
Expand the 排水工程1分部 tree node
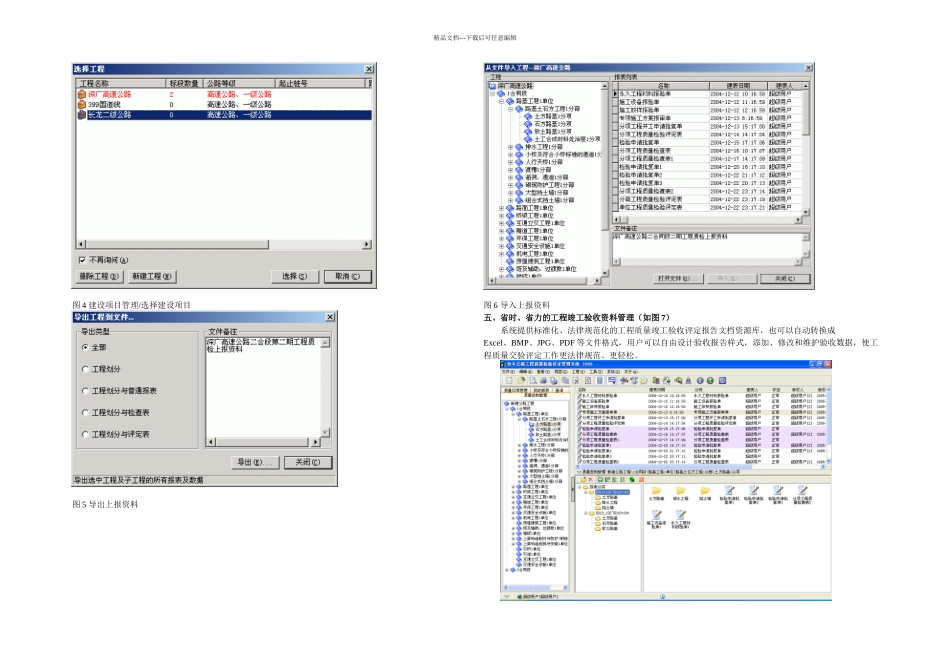pos(512,146)
